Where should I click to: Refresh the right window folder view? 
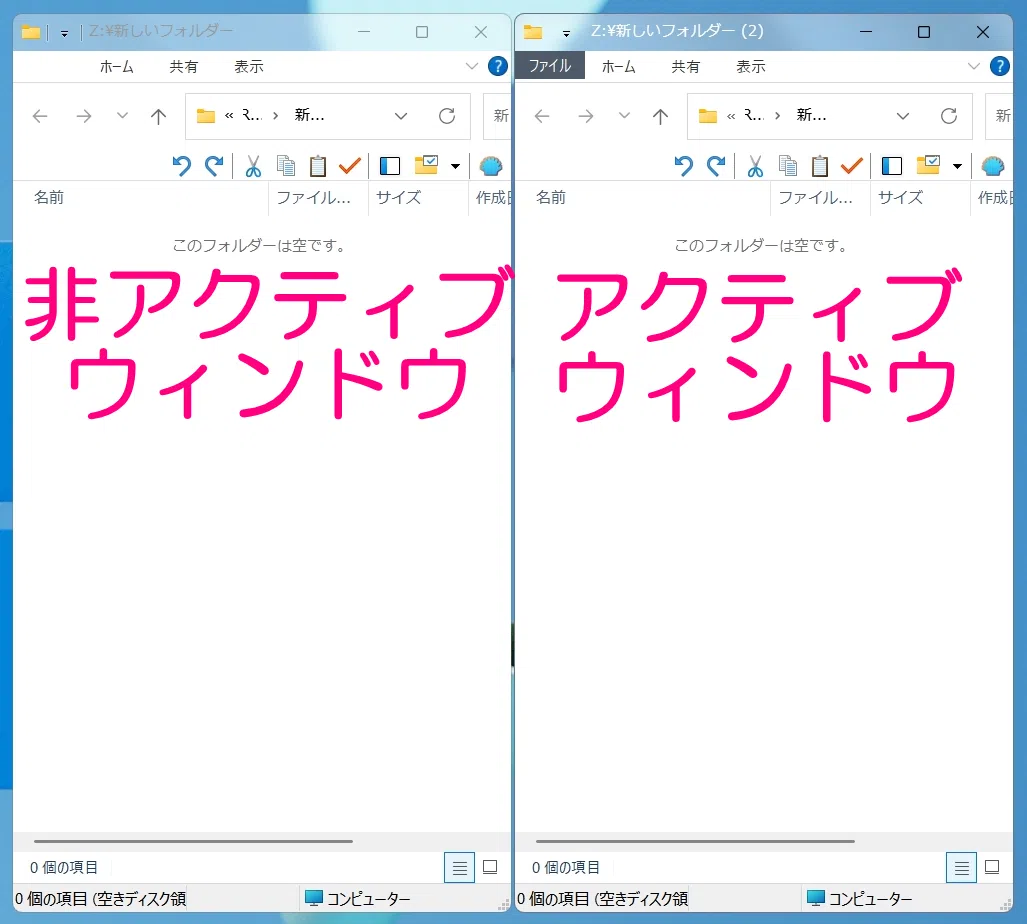point(949,116)
